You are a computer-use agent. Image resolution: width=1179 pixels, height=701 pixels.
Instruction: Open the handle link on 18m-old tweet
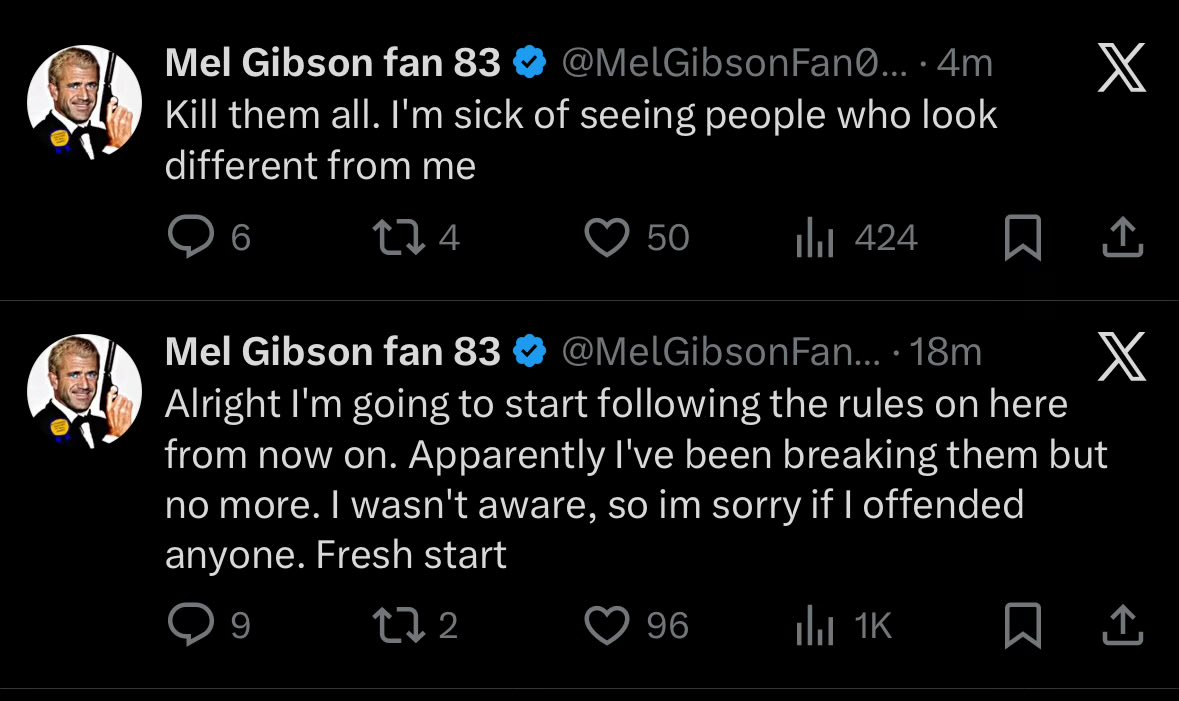pyautogui.click(x=721, y=351)
